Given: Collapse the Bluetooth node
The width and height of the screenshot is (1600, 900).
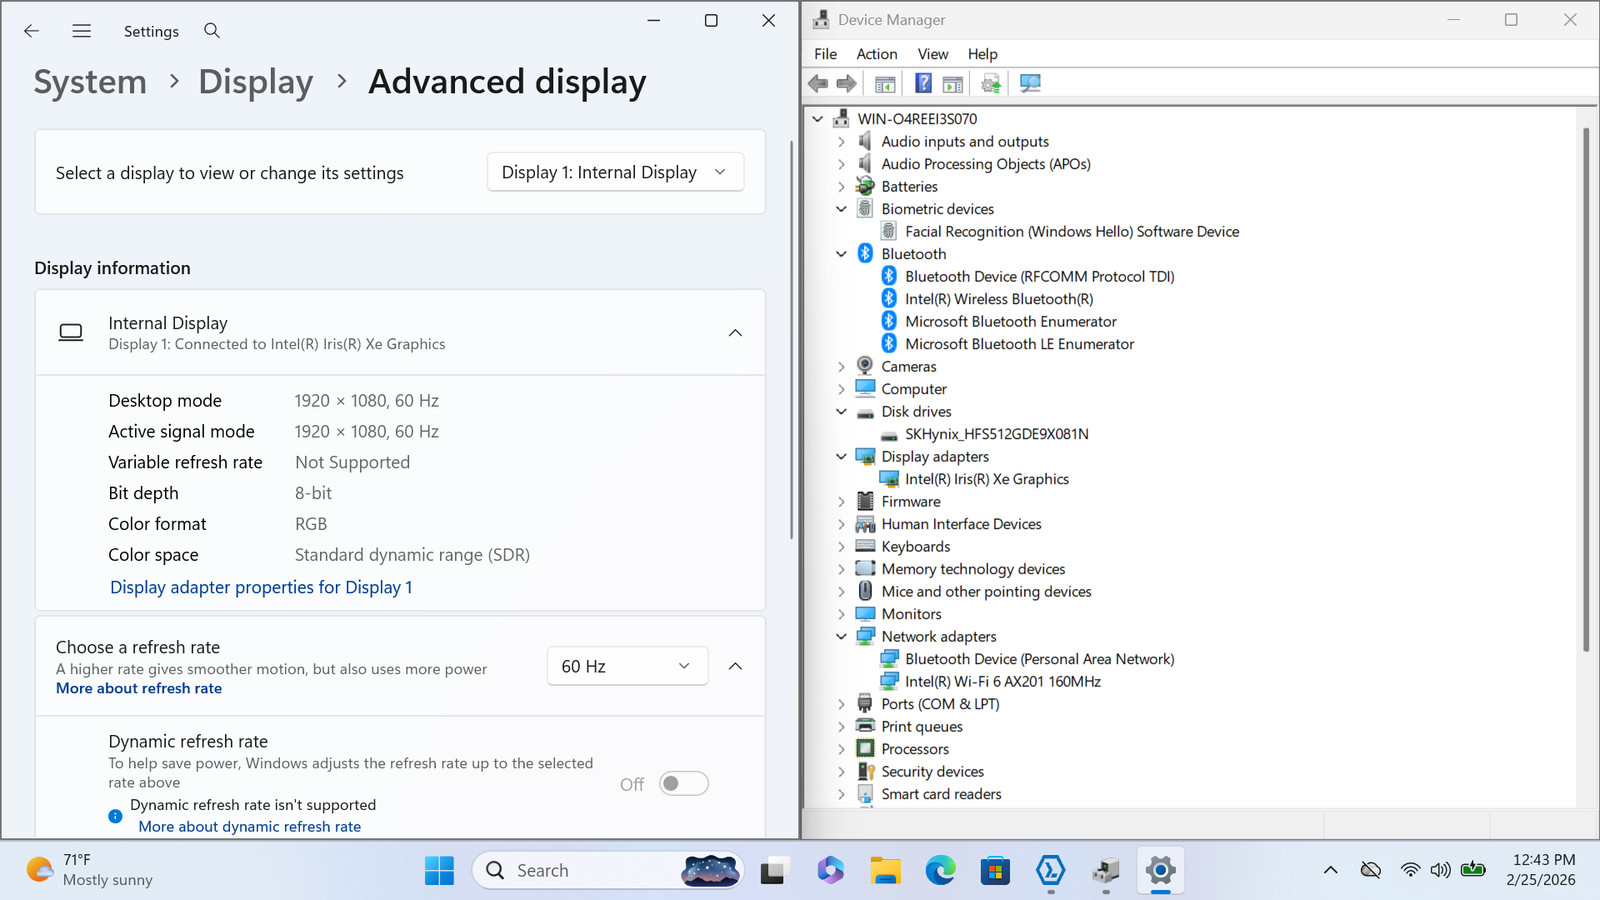Looking at the screenshot, I should [841, 254].
